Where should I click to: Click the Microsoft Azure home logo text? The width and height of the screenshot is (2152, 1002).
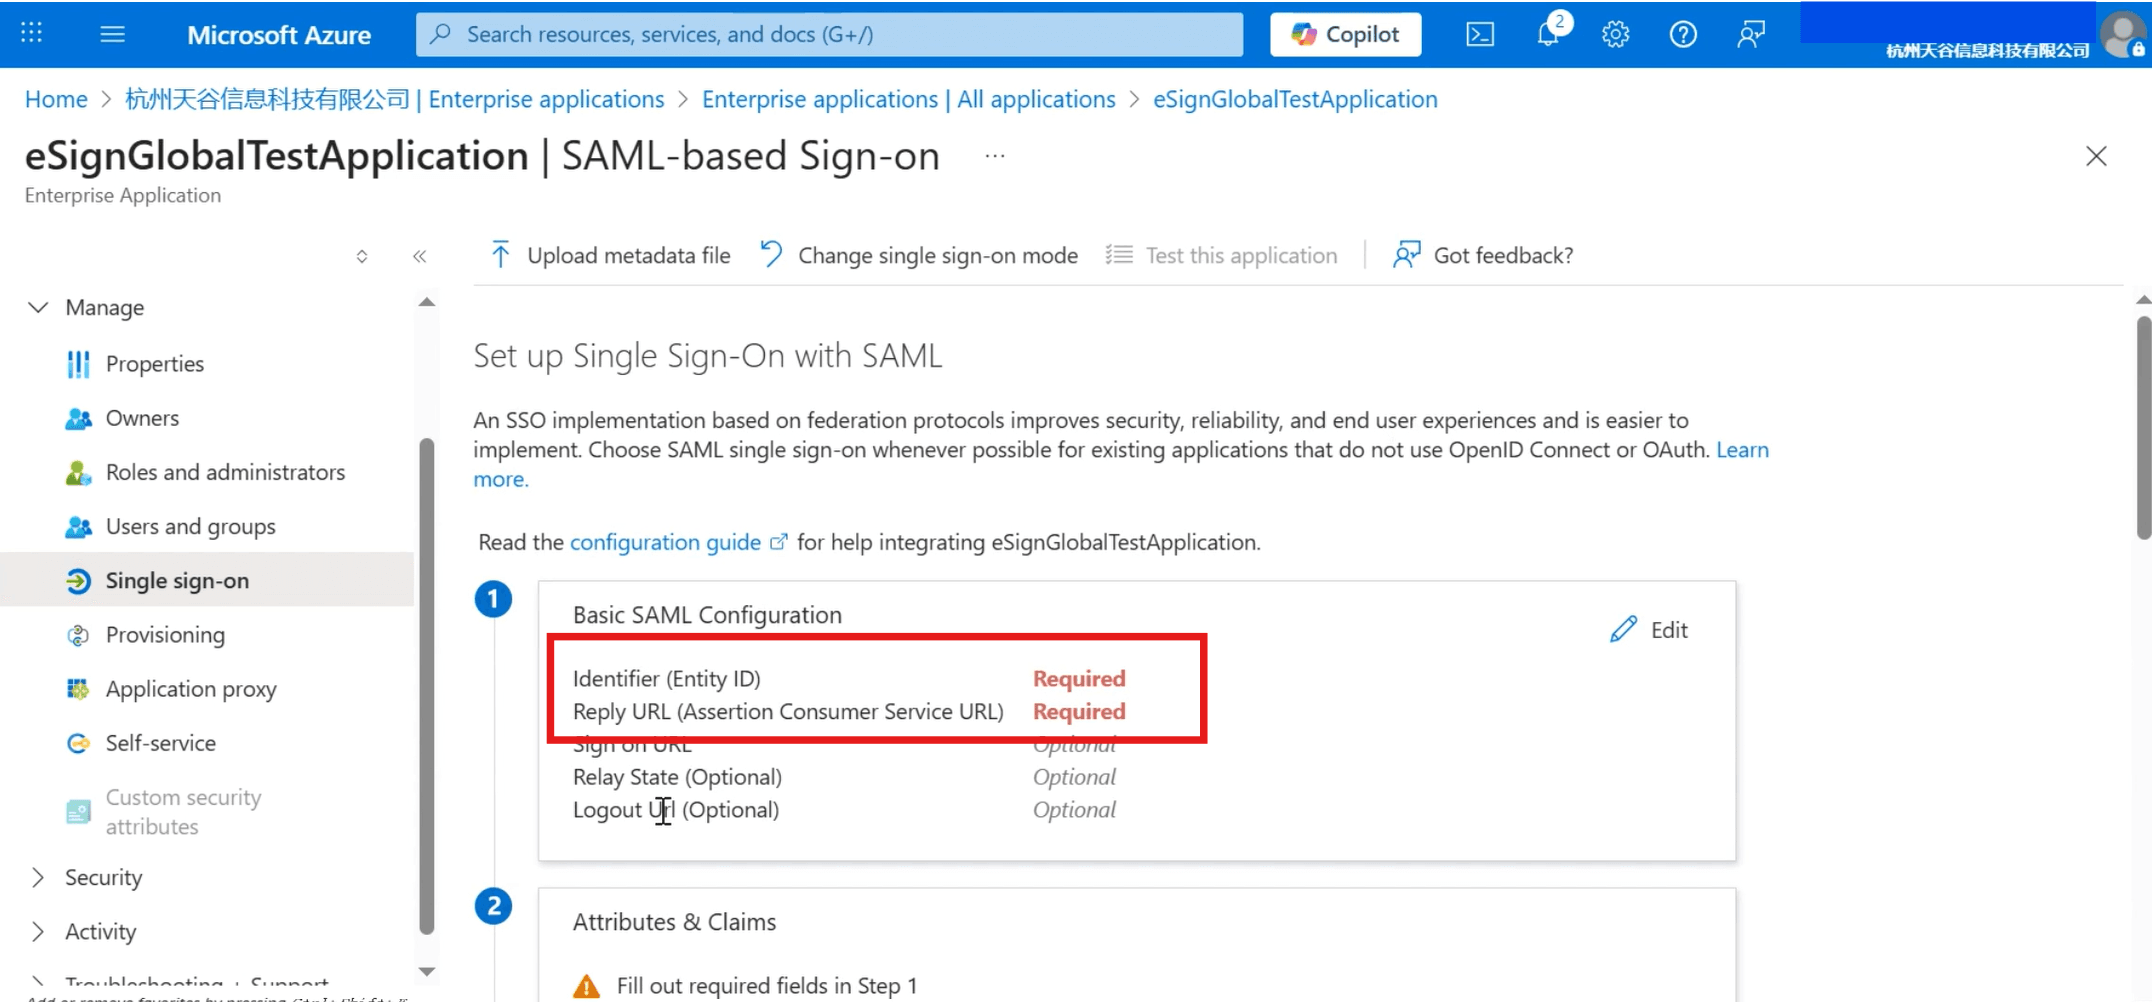279,35
